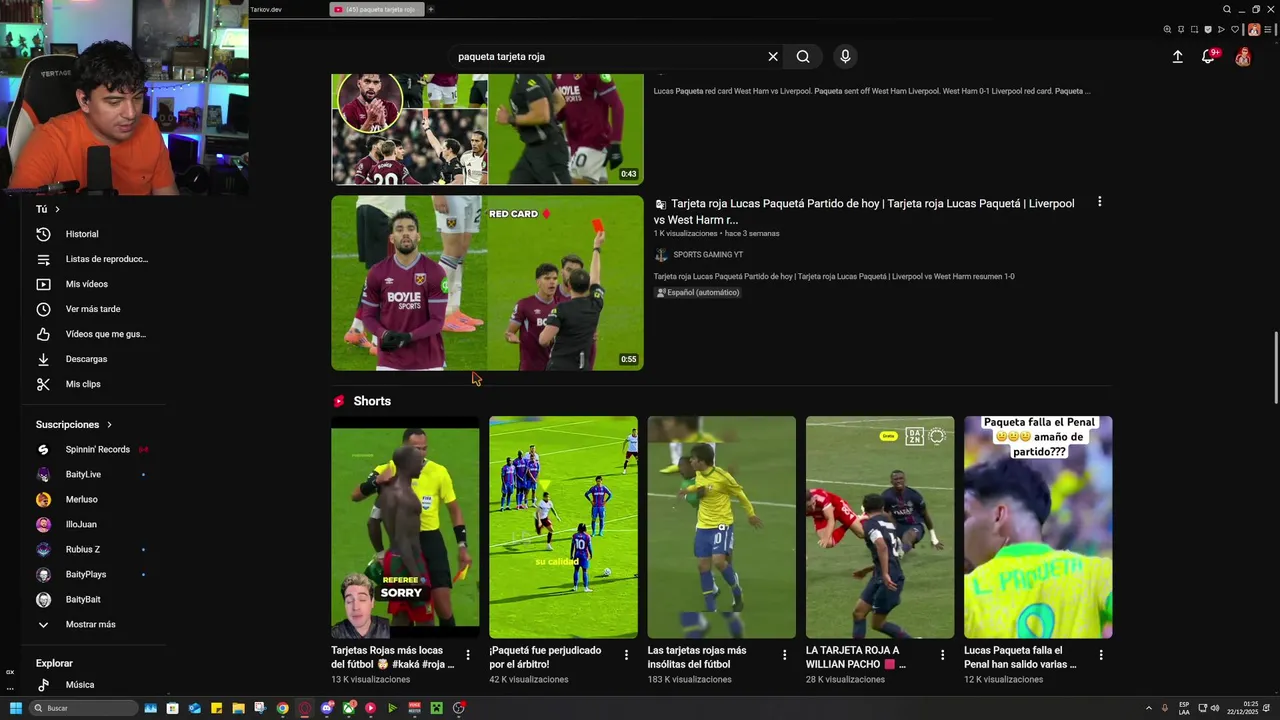1280x720 pixels.
Task: Click the Merluso channel avatar
Action: 43,499
